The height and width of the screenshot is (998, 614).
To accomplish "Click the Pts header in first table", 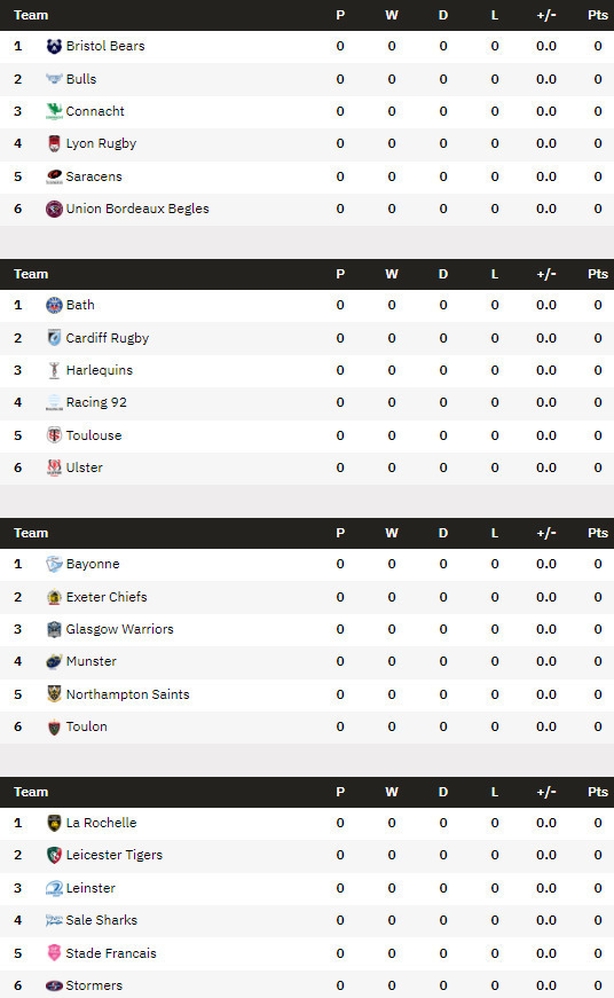I will point(597,15).
